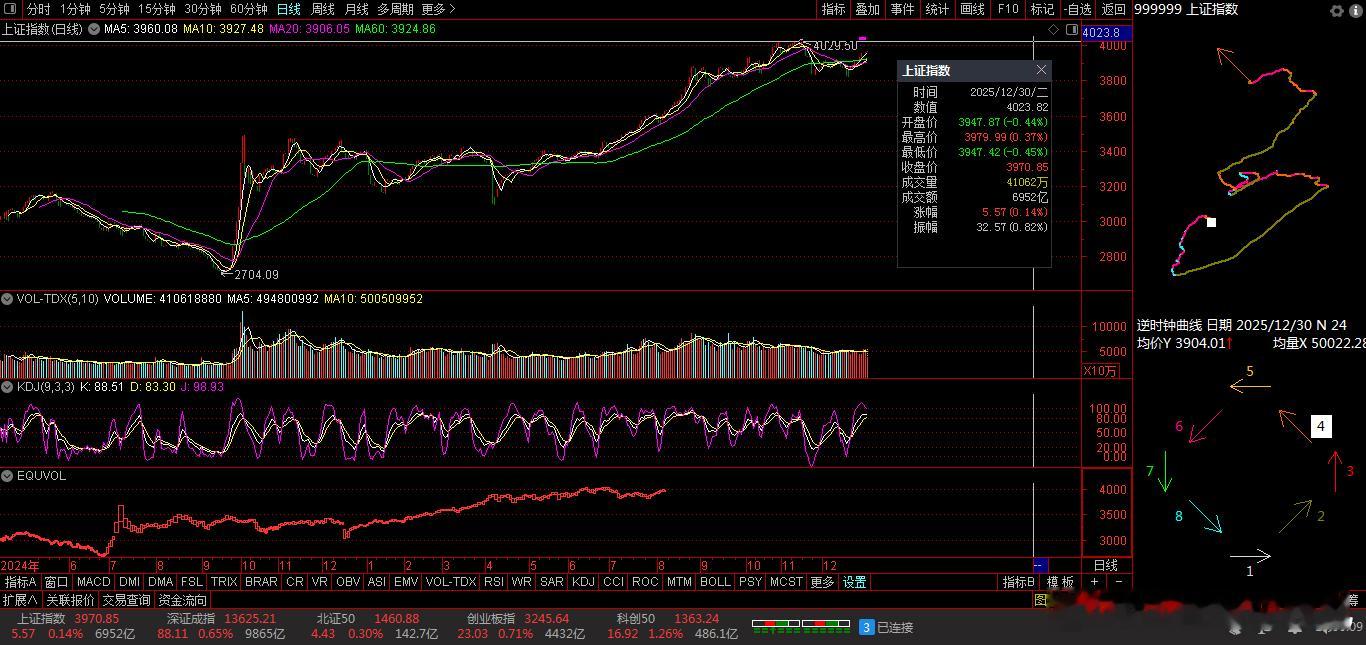Select the RSI indicator tab
Screen dimensions: 1366x645
(493, 582)
